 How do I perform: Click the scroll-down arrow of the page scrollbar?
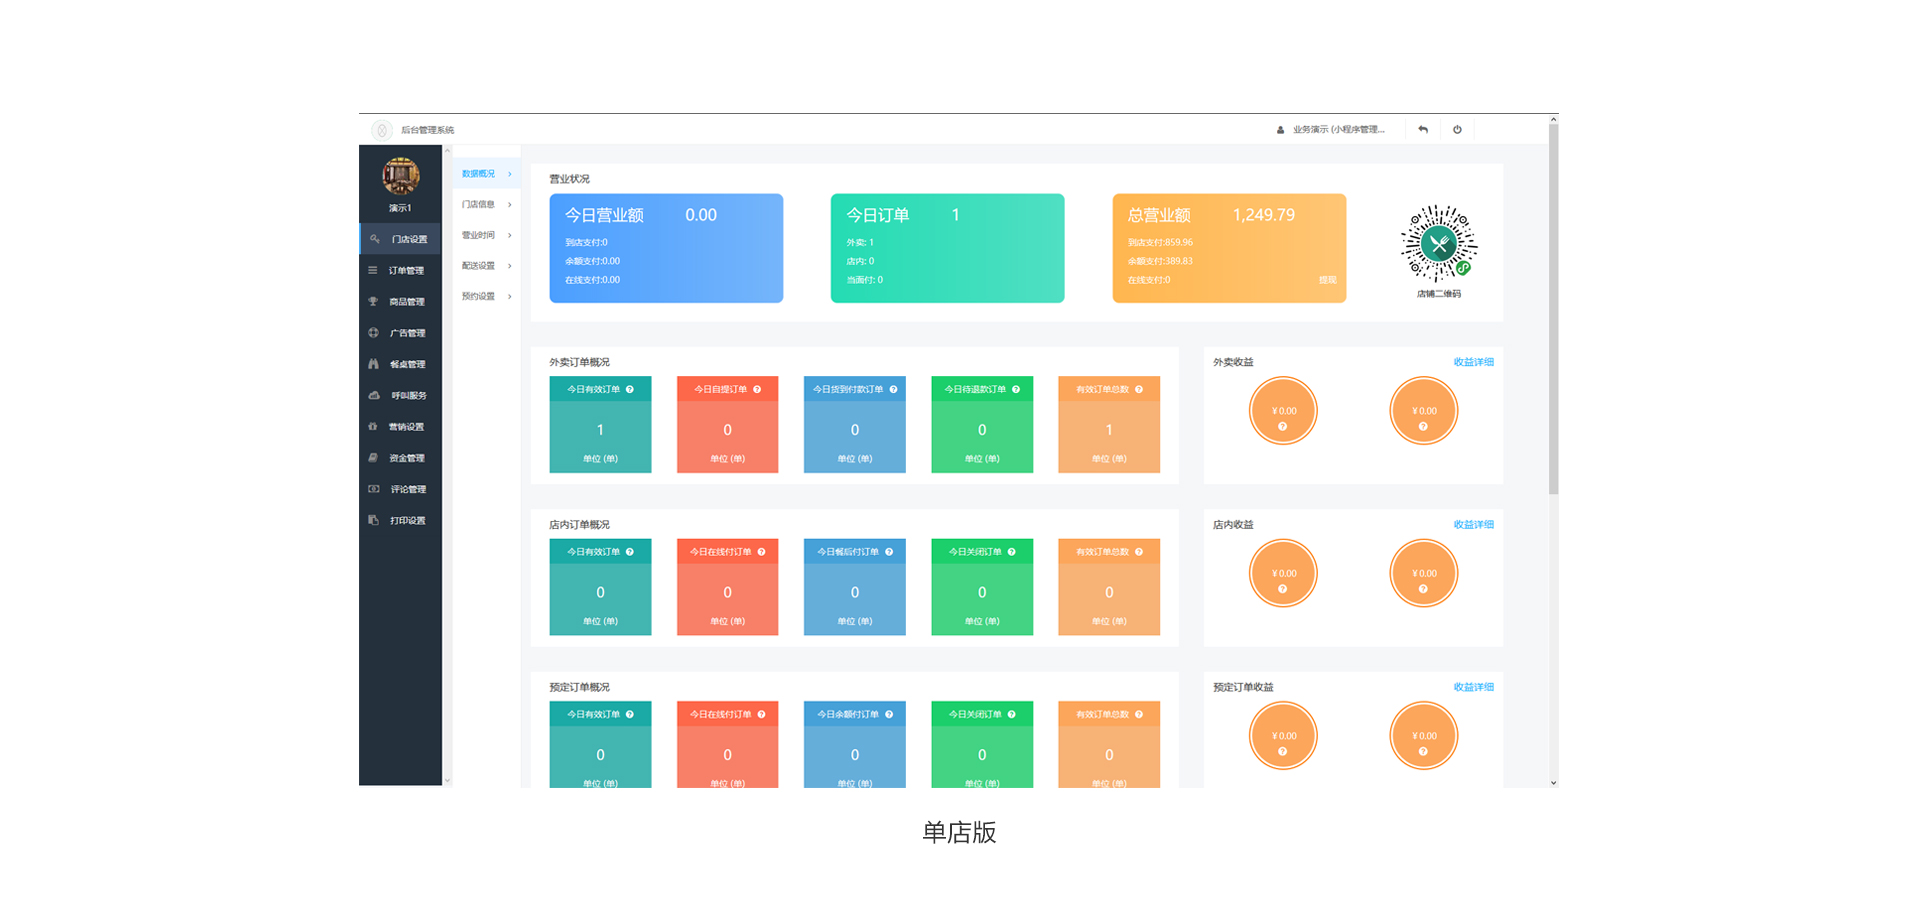(1553, 783)
